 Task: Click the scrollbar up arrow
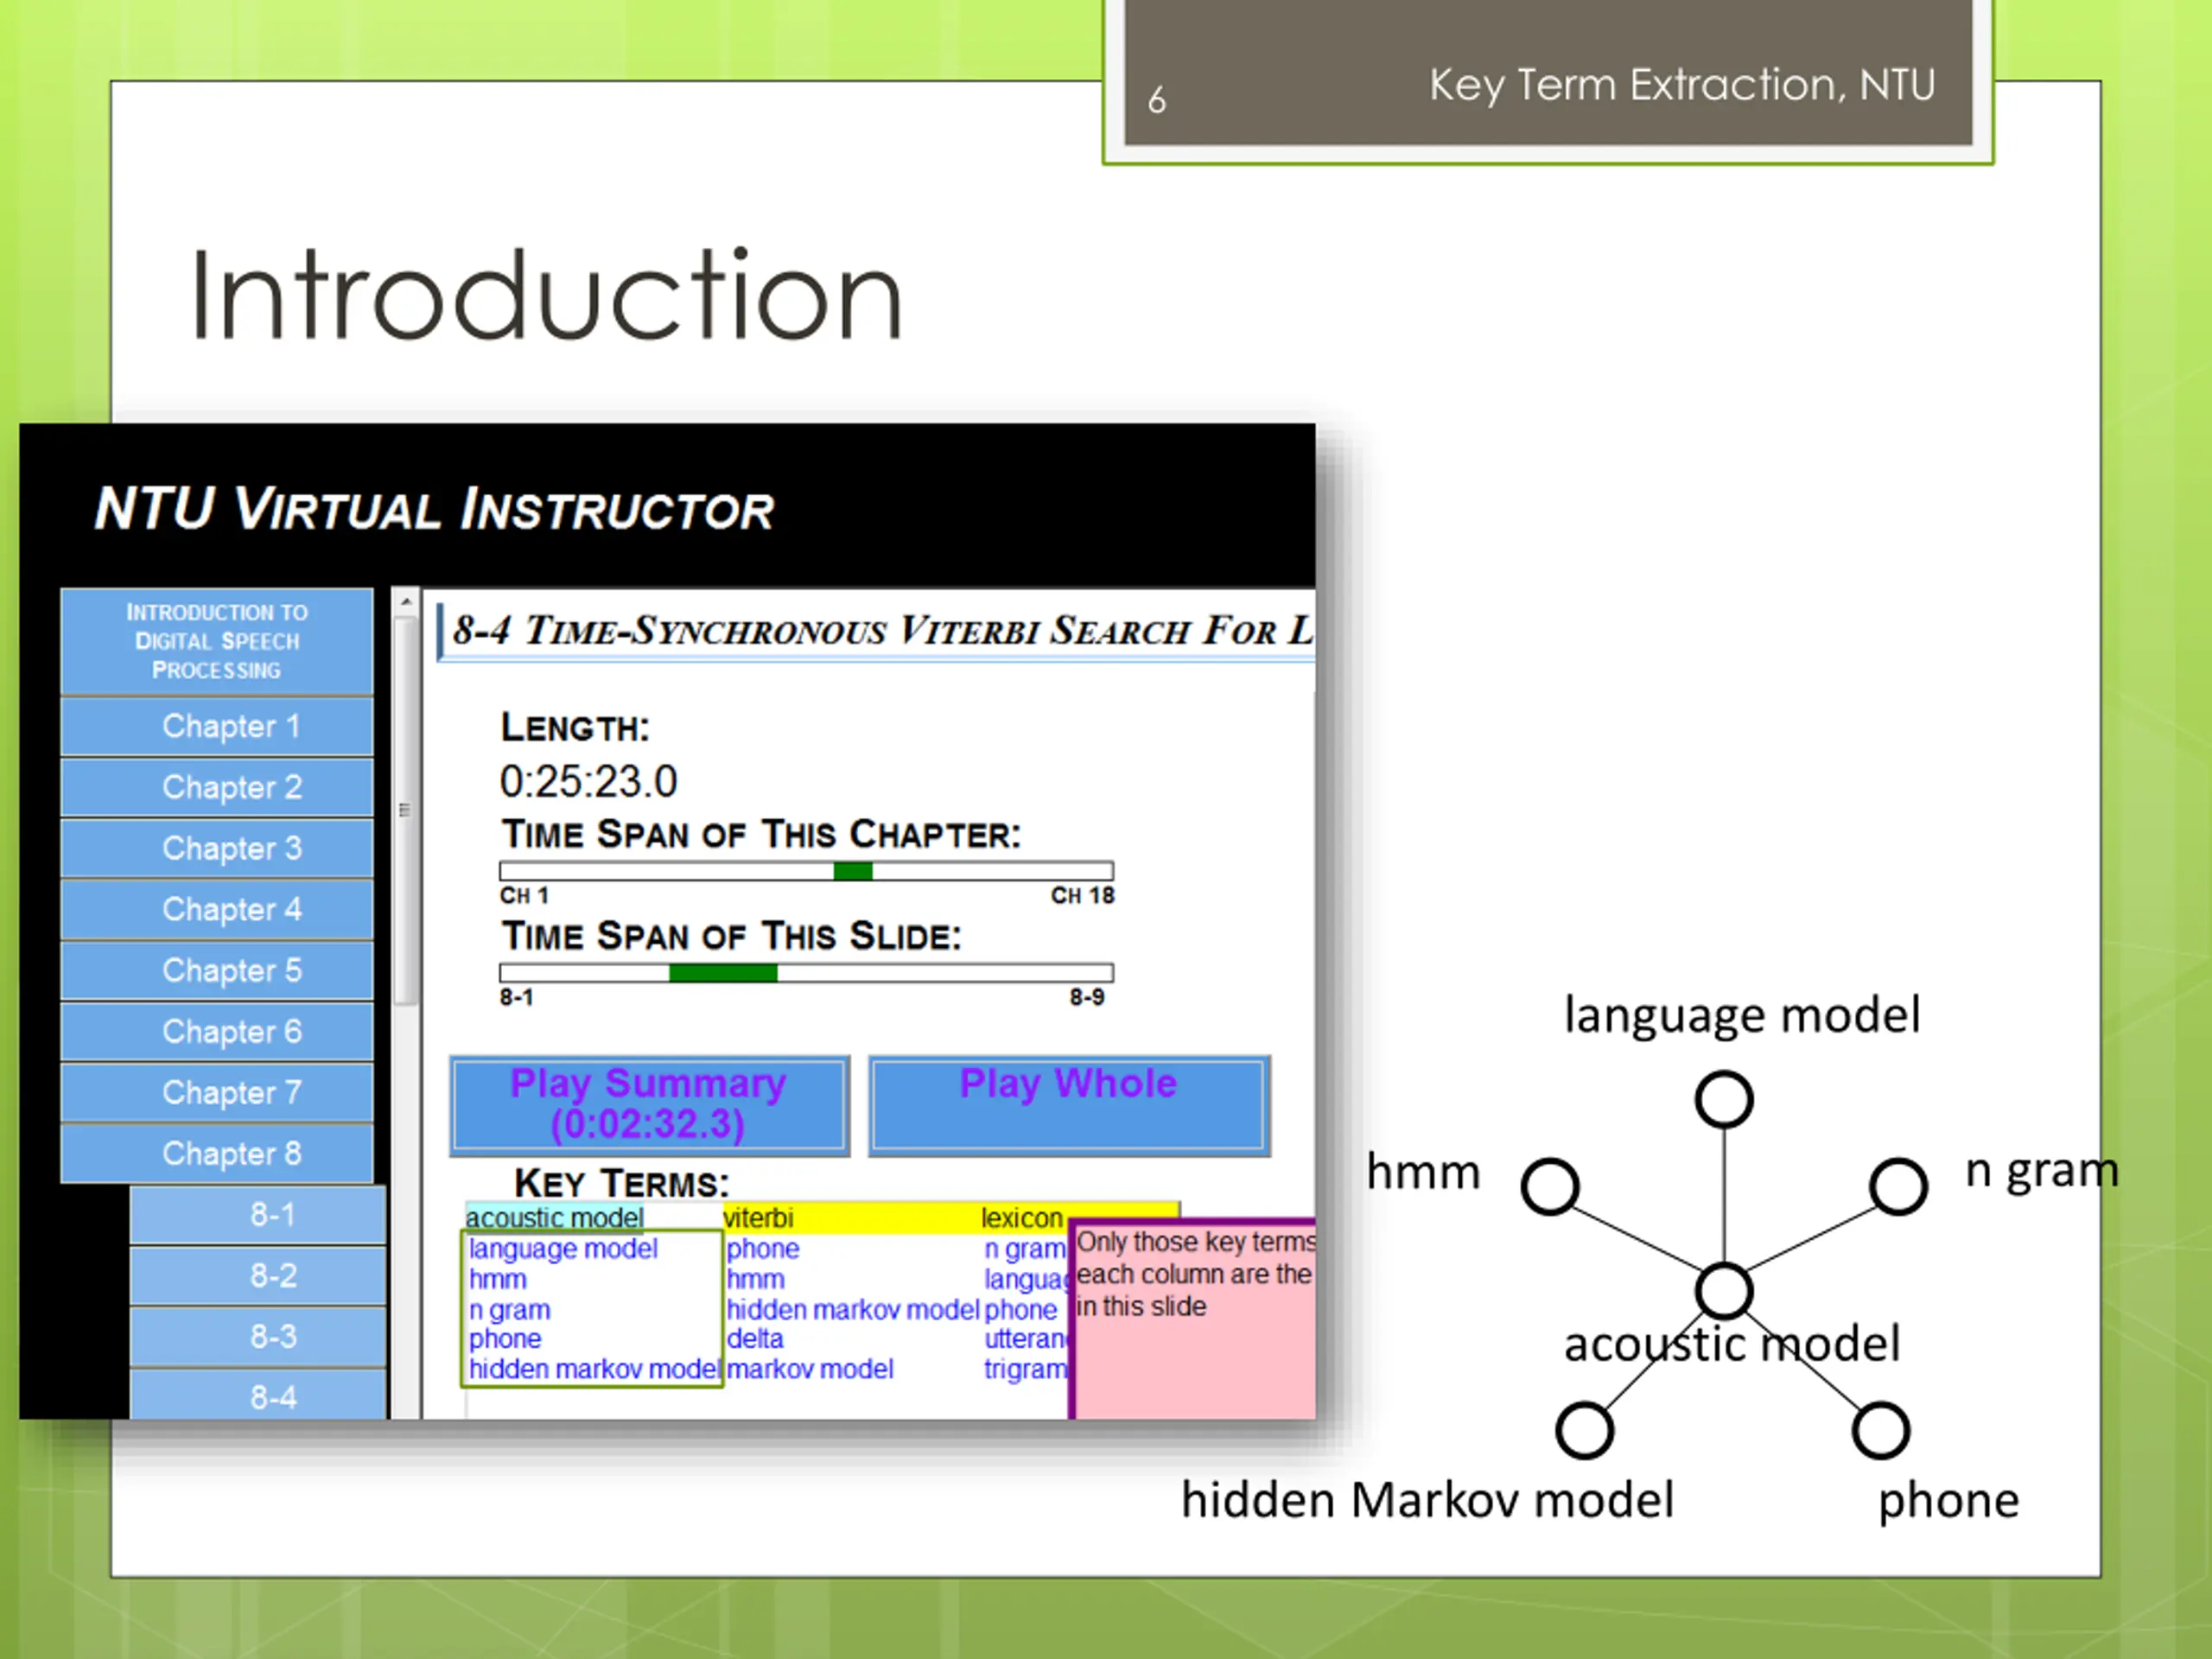tap(405, 602)
